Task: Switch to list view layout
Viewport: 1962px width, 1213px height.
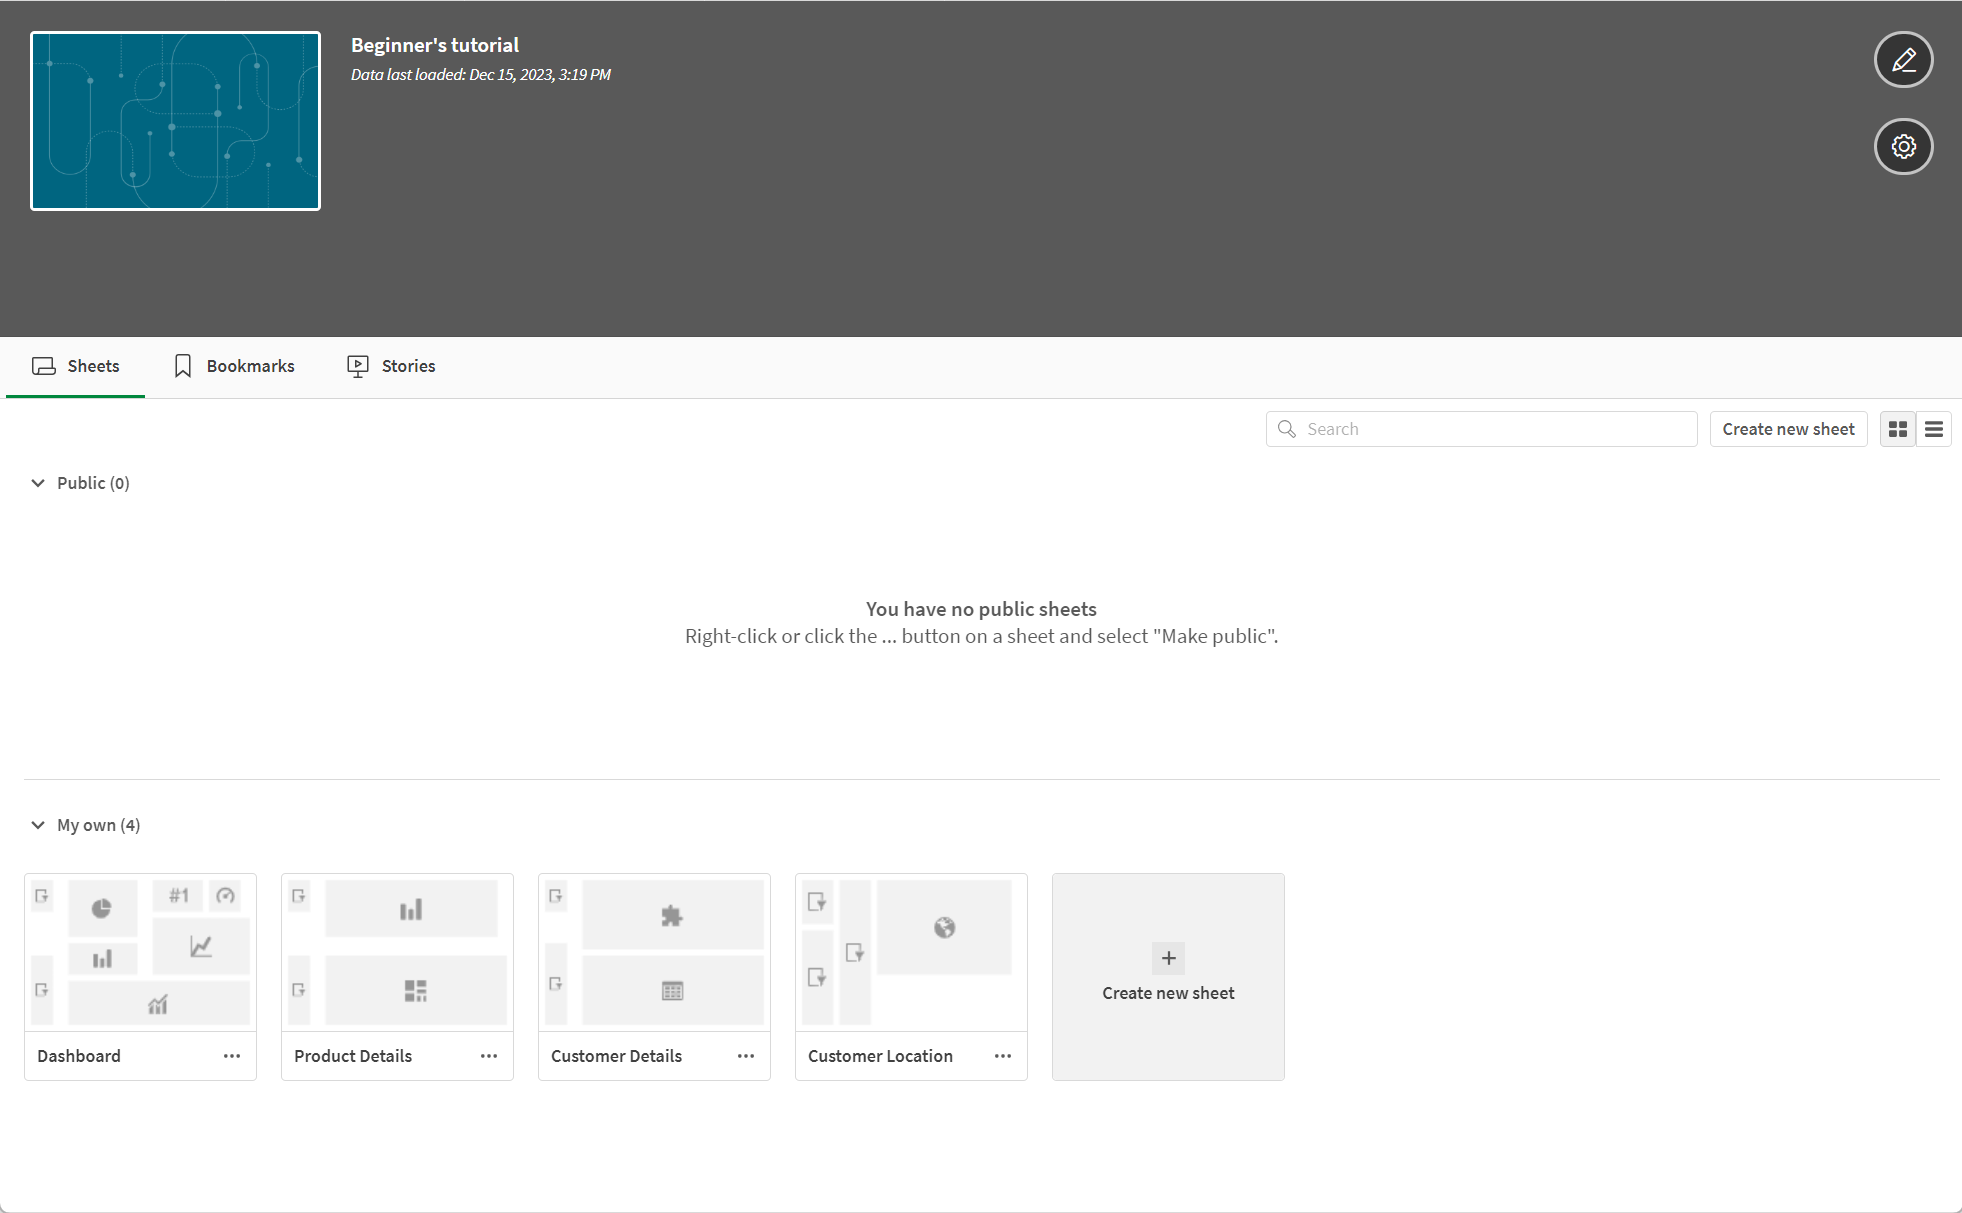Action: pyautogui.click(x=1933, y=430)
